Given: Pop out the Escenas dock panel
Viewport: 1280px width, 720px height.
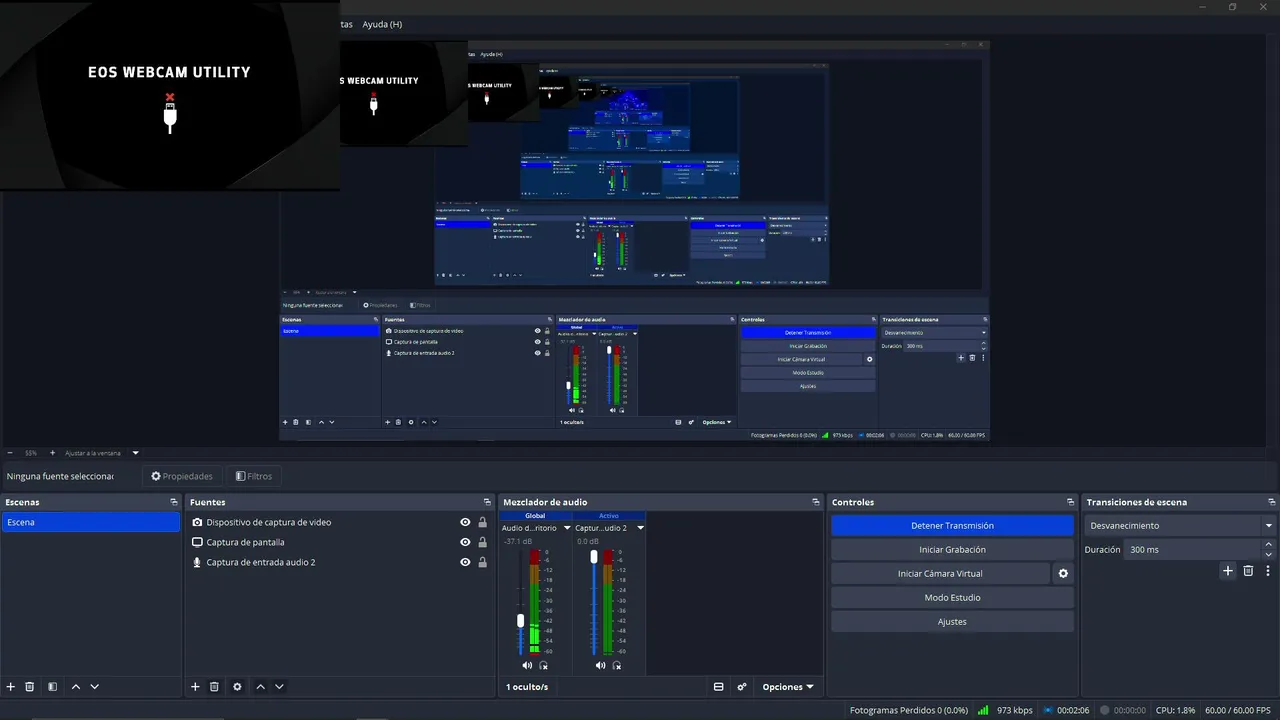Looking at the screenshot, I should (x=173, y=502).
